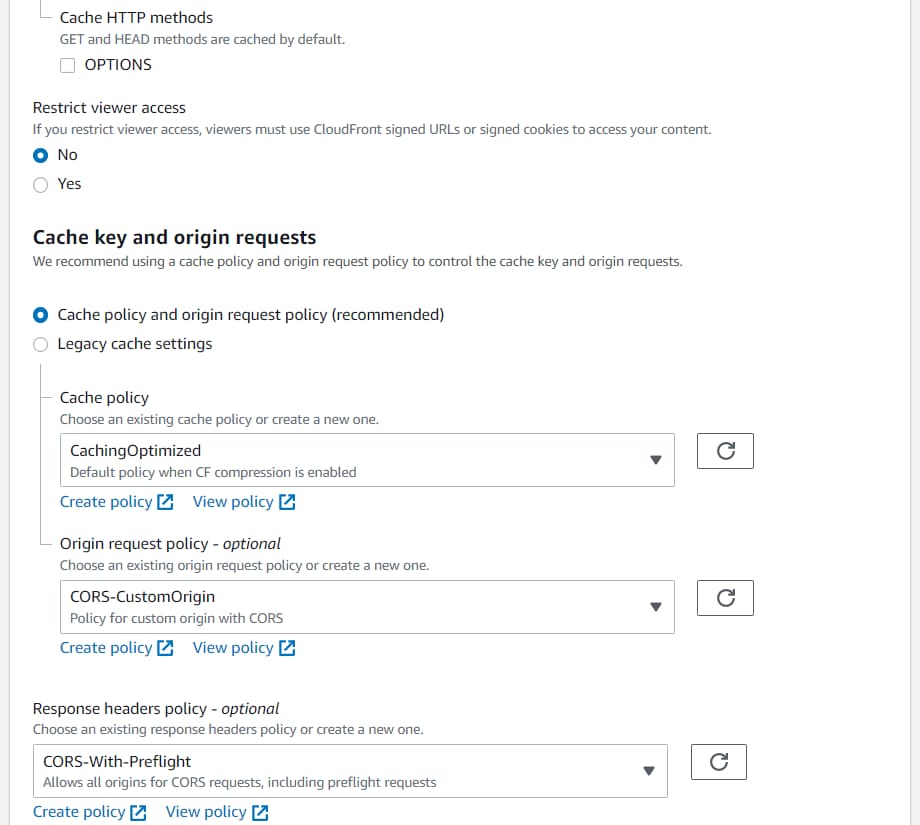
Task: Refresh the Cache policy list
Action: point(725,451)
